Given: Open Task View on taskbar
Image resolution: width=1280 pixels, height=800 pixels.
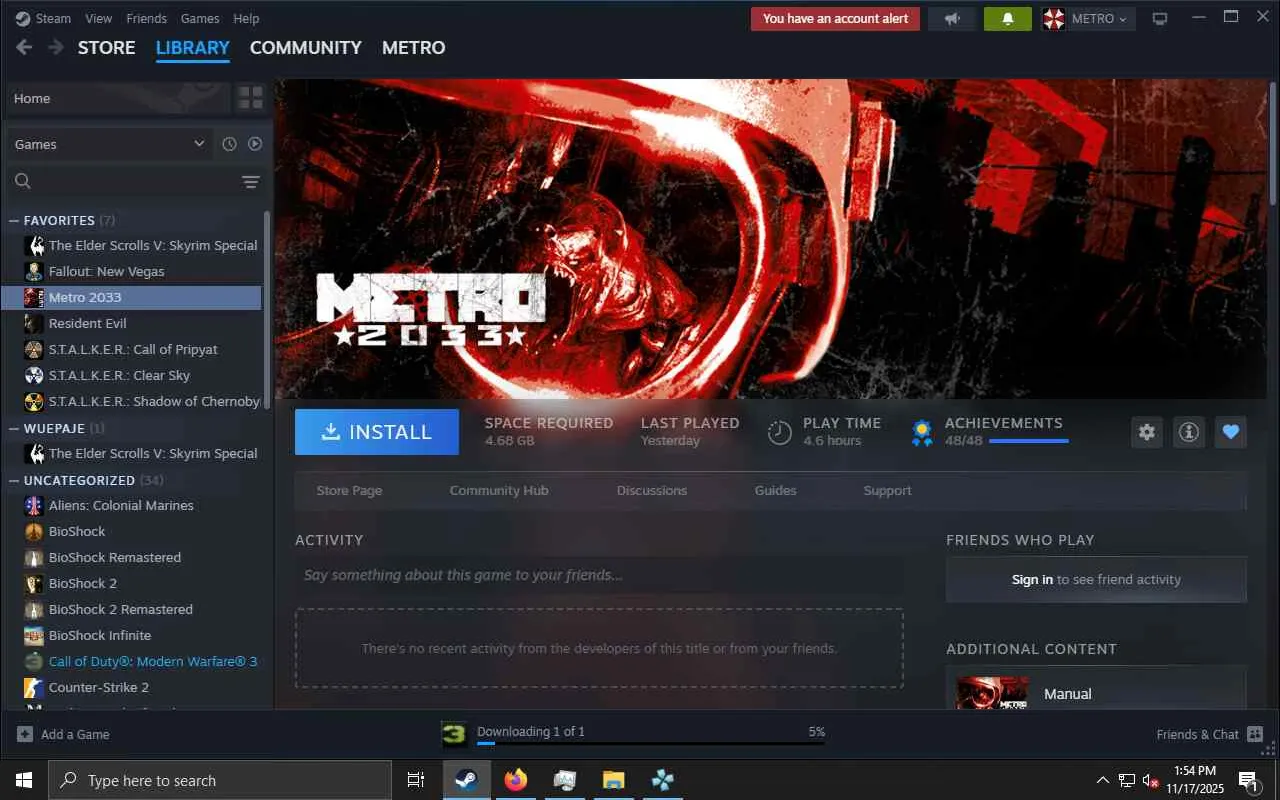Looking at the screenshot, I should pos(416,780).
